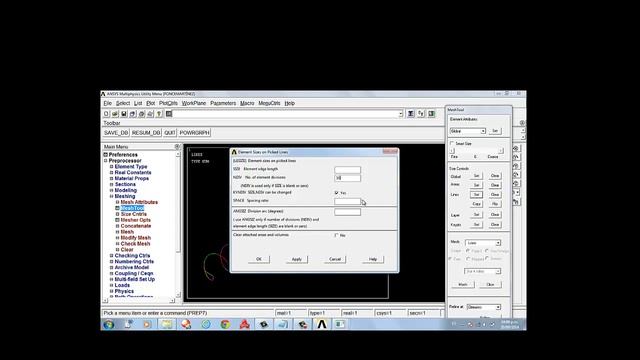Click the QUIT toolbar button
The height and width of the screenshot is (360, 640).
coord(170,133)
